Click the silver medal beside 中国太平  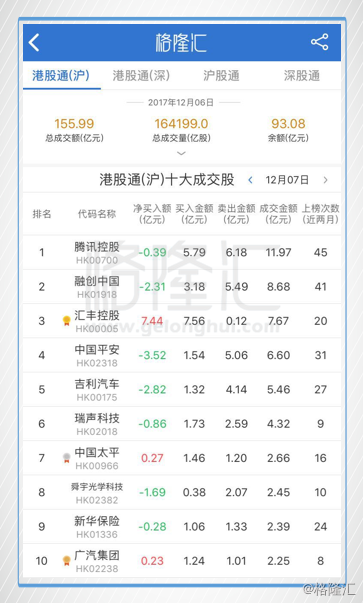[x=67, y=458]
